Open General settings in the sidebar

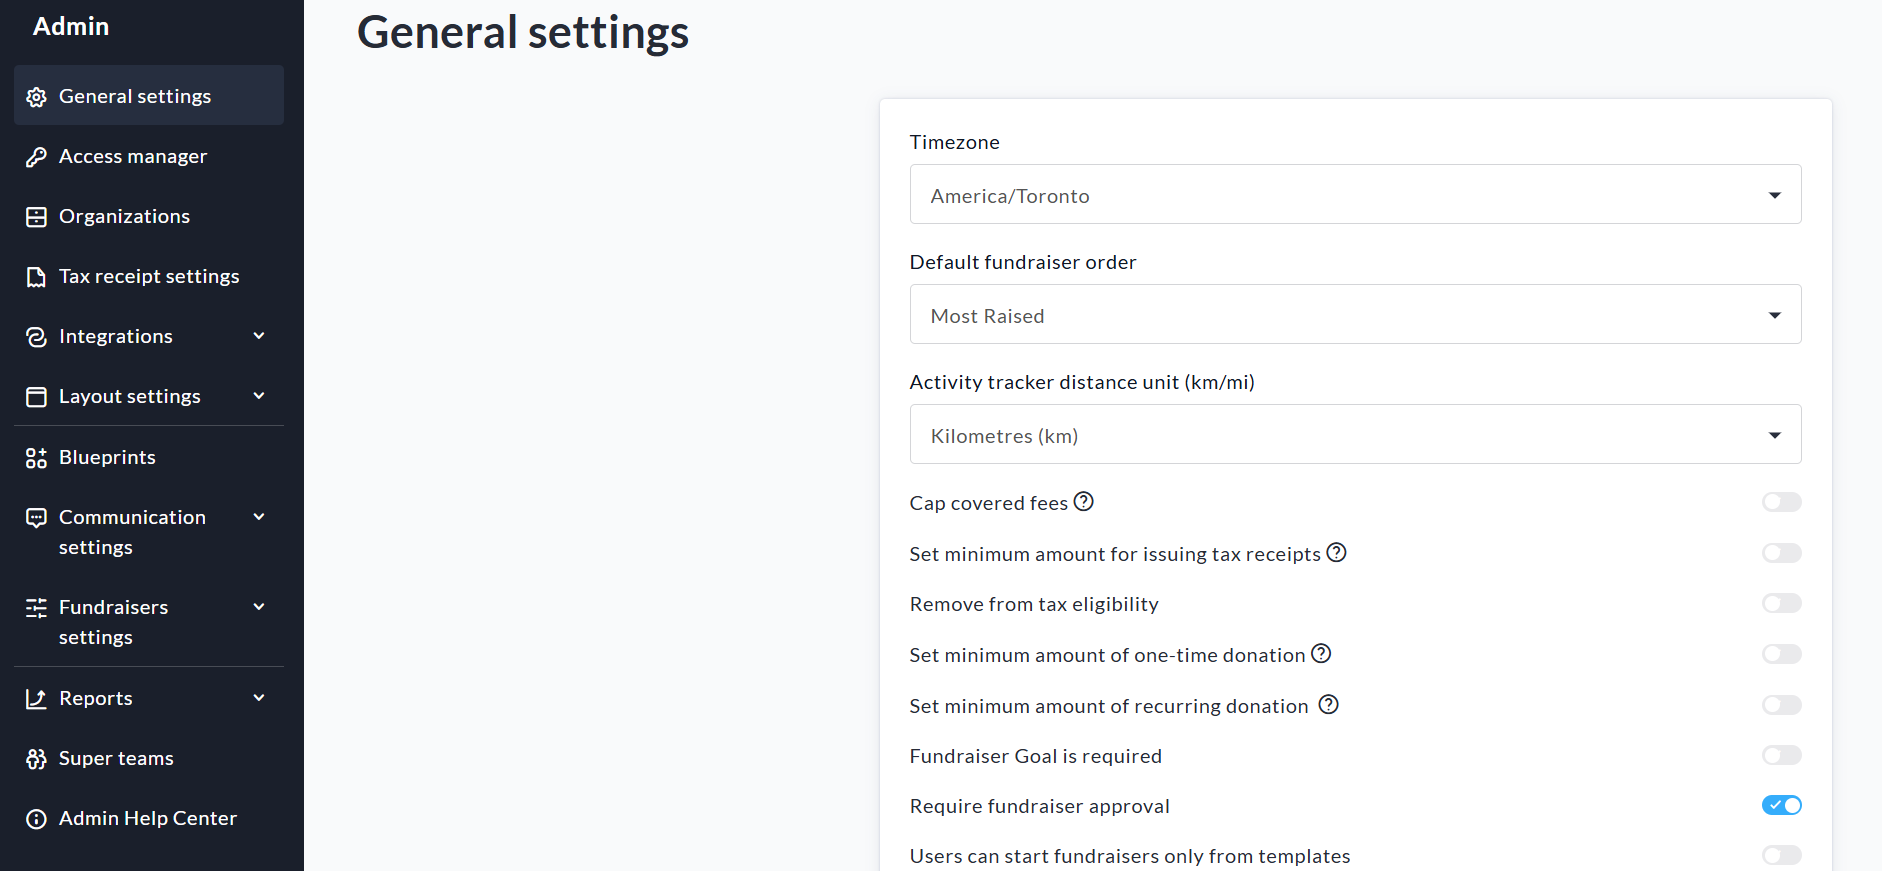(x=135, y=96)
